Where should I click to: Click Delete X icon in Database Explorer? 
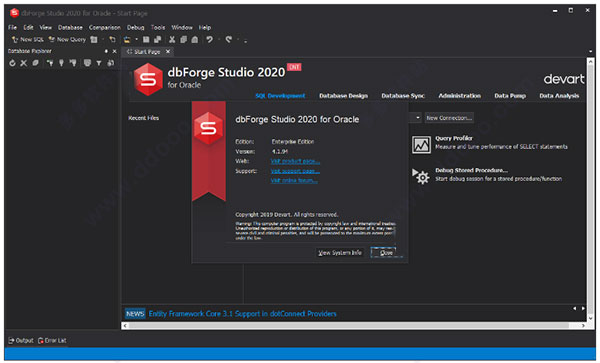pos(24,63)
